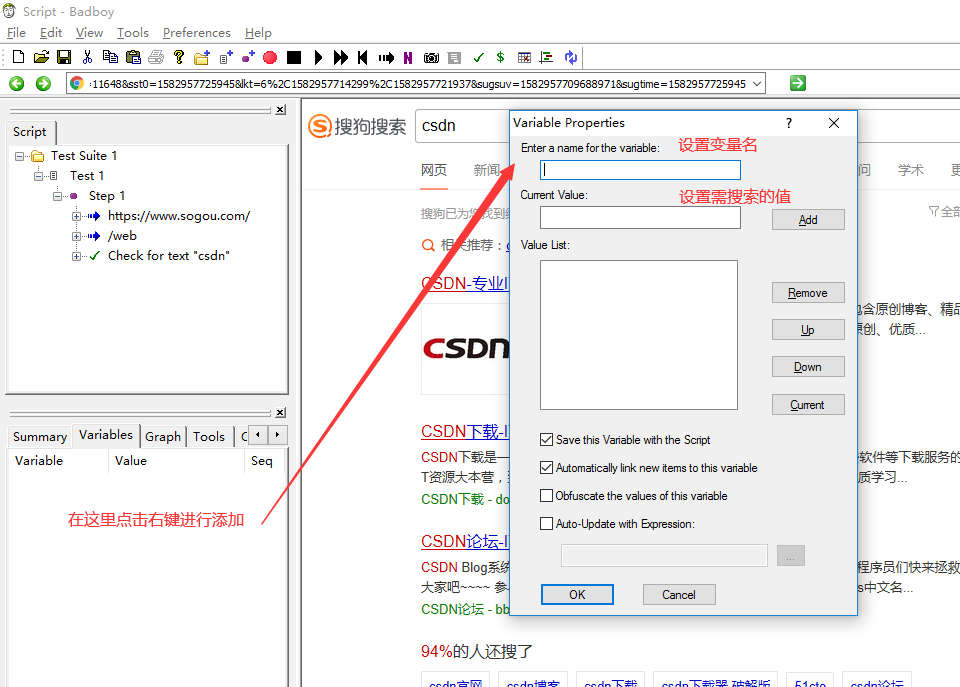Click the Rewind to start button
The width and height of the screenshot is (960, 687).
[362, 58]
